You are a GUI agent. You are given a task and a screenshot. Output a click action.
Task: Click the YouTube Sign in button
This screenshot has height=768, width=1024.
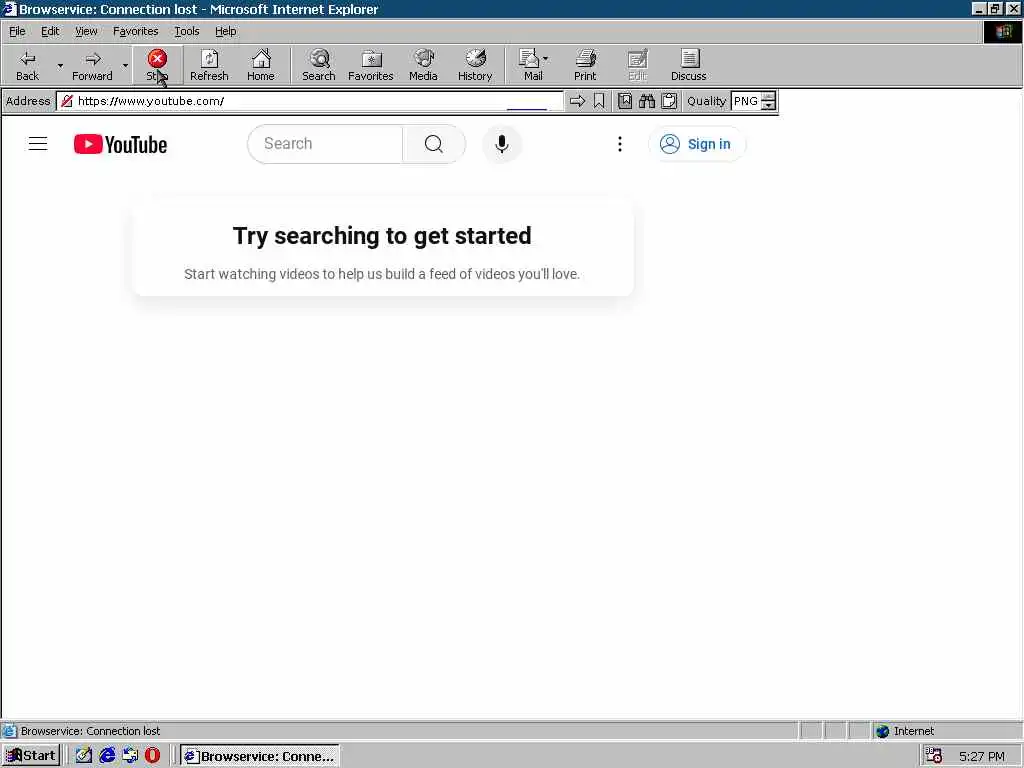click(697, 144)
